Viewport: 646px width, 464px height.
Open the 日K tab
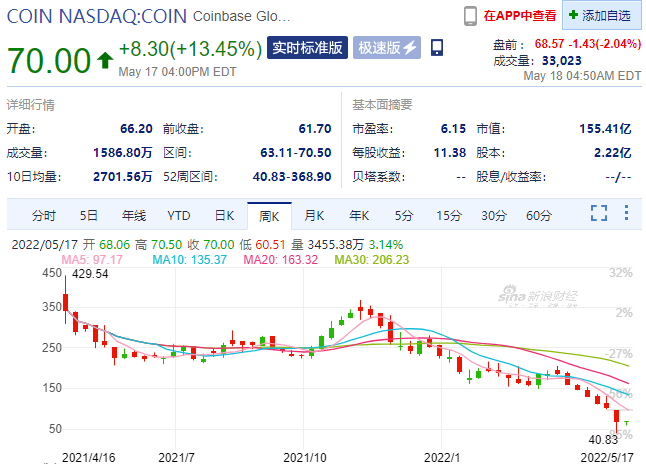point(225,216)
